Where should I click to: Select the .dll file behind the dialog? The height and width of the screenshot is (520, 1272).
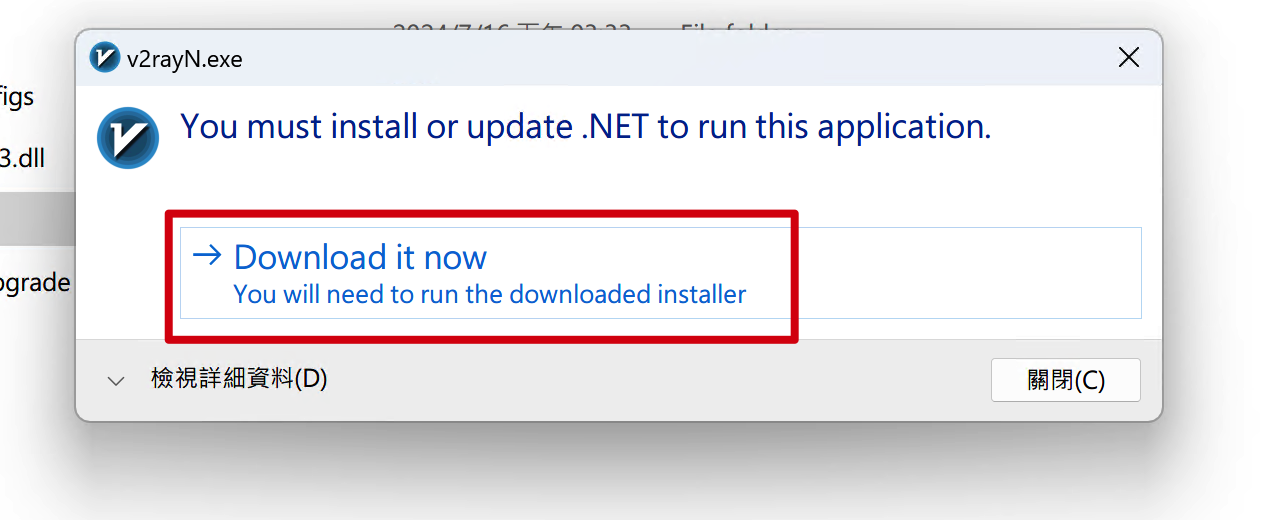coord(22,159)
